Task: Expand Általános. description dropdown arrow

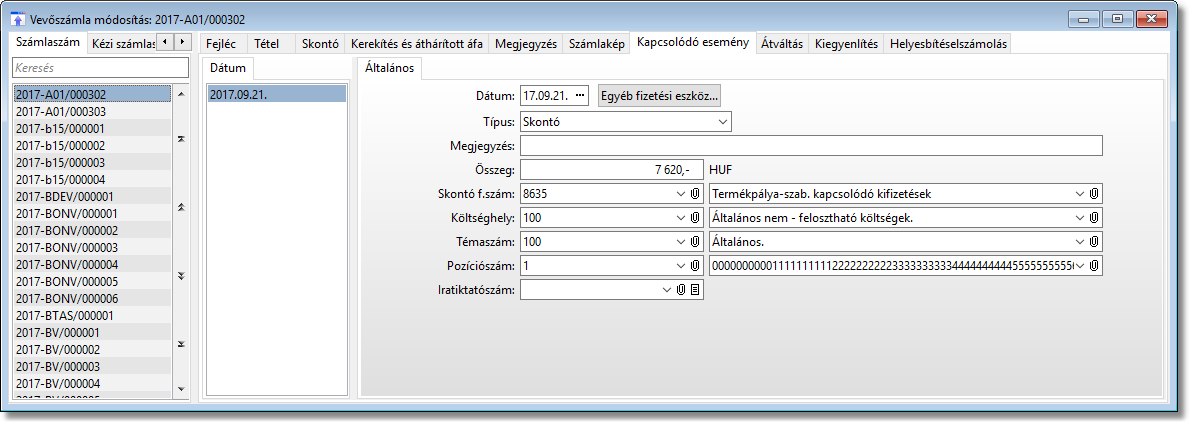Action: (x=1080, y=242)
